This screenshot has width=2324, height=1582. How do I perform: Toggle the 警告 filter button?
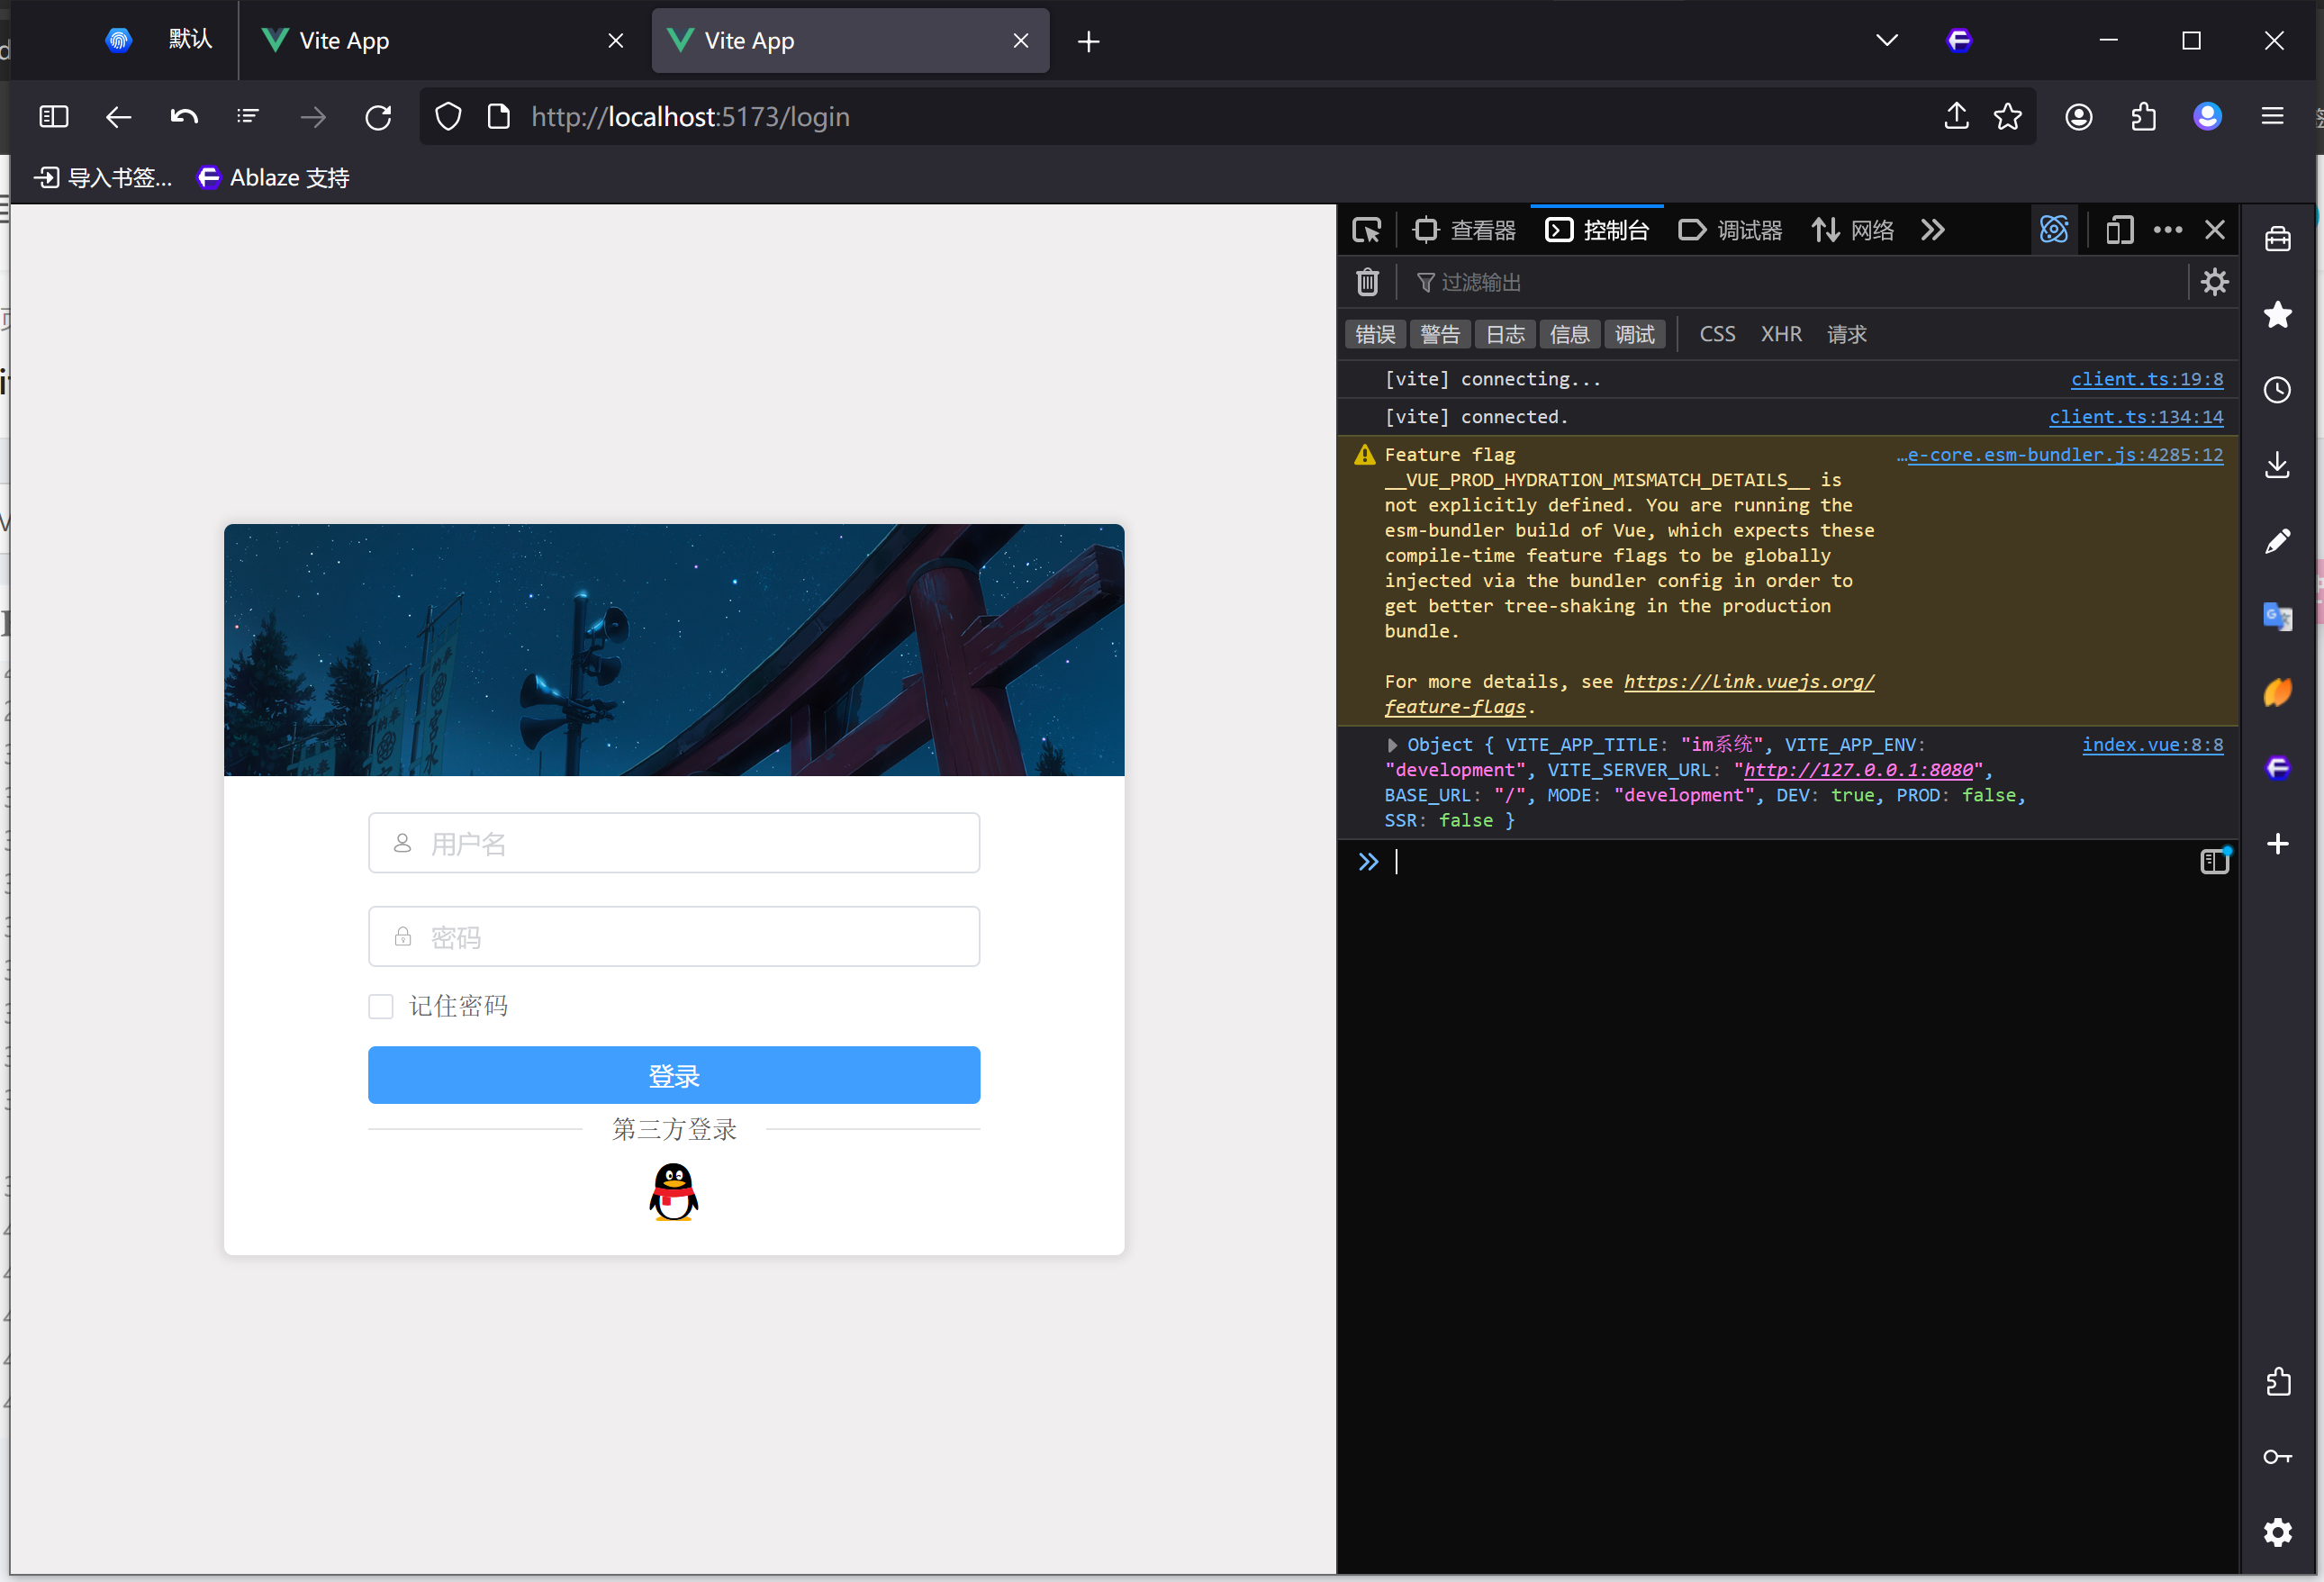point(1440,334)
